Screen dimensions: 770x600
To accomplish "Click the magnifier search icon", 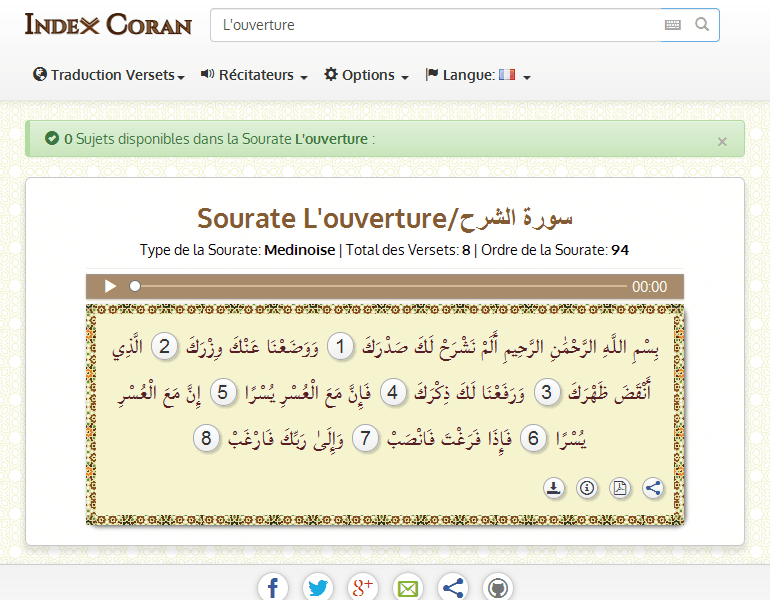I will [702, 25].
